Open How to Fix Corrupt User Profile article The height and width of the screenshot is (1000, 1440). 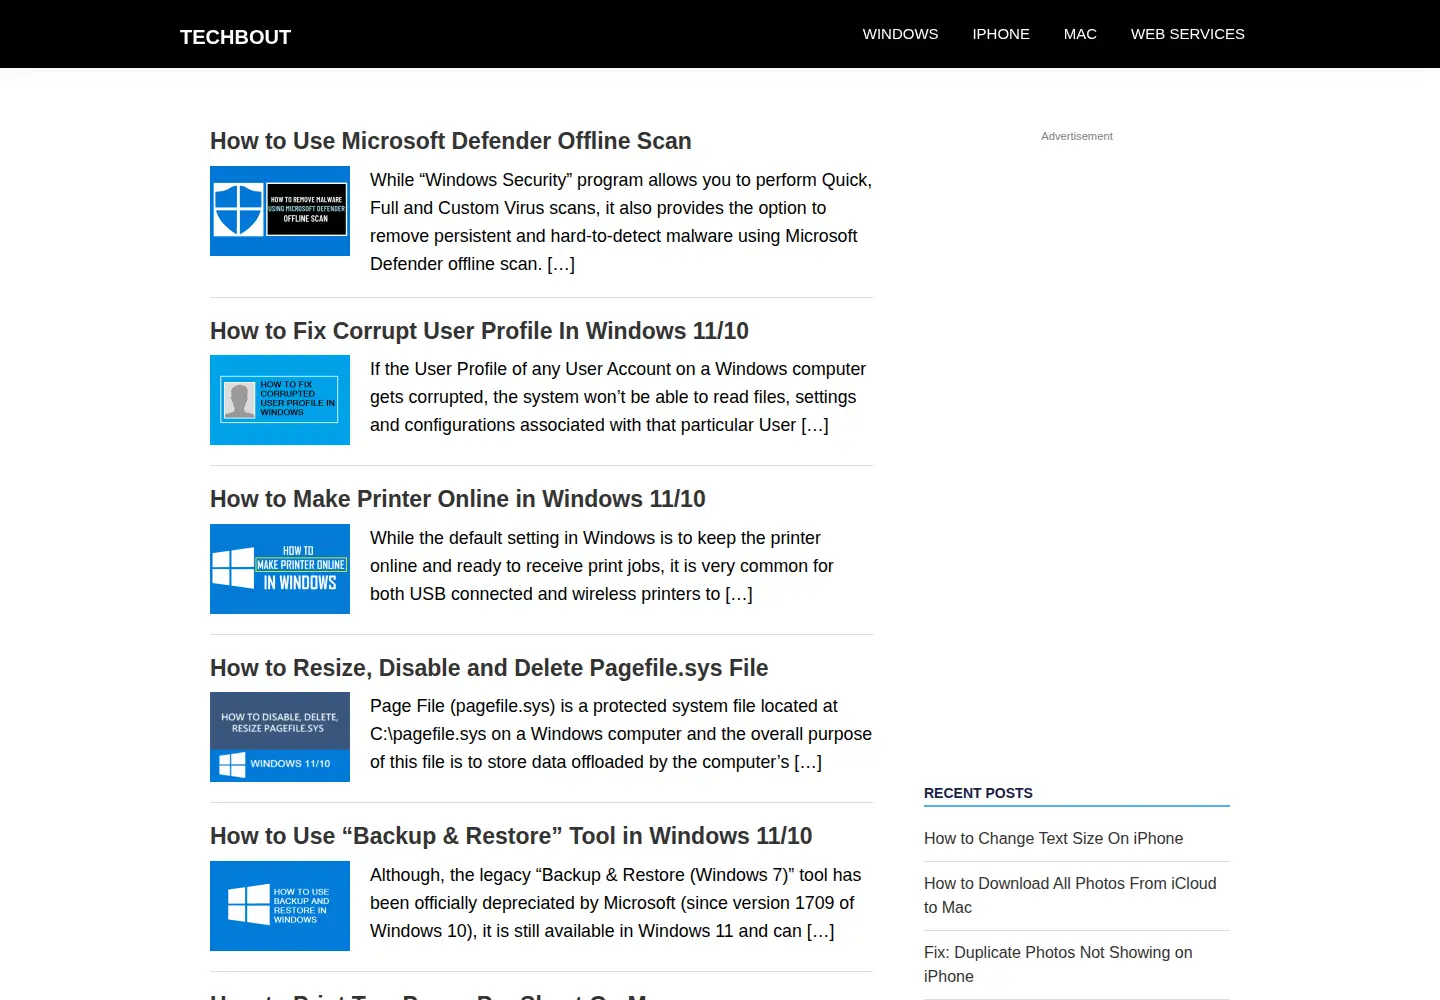[x=479, y=331]
